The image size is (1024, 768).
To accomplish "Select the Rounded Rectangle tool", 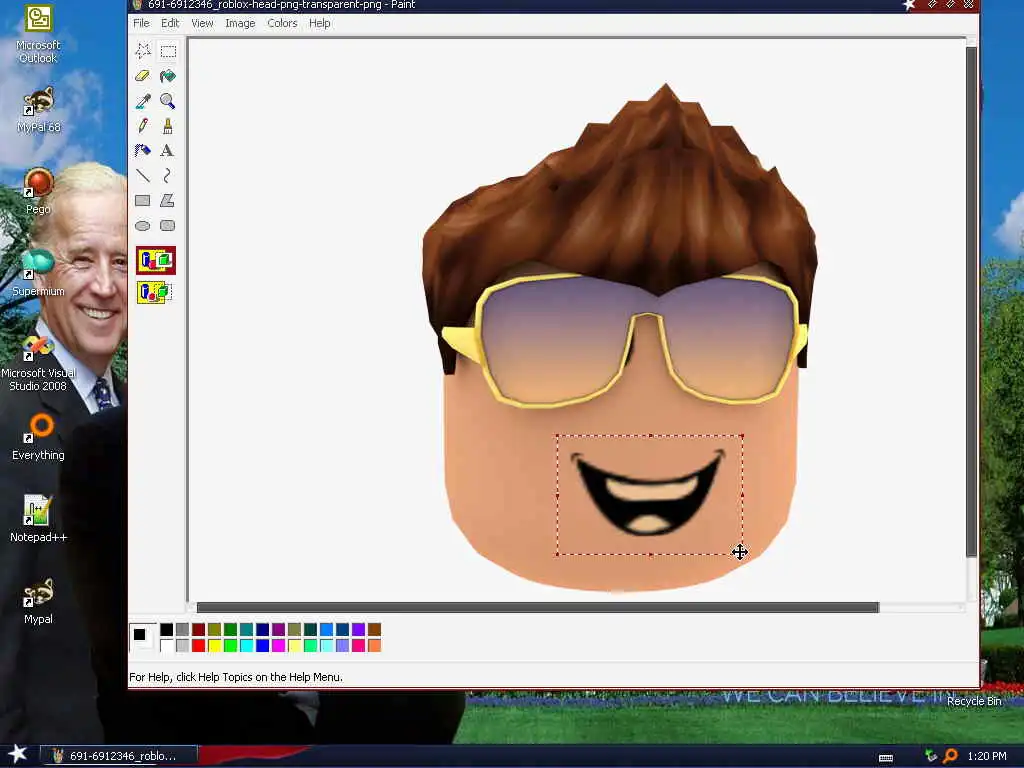I will (x=168, y=226).
